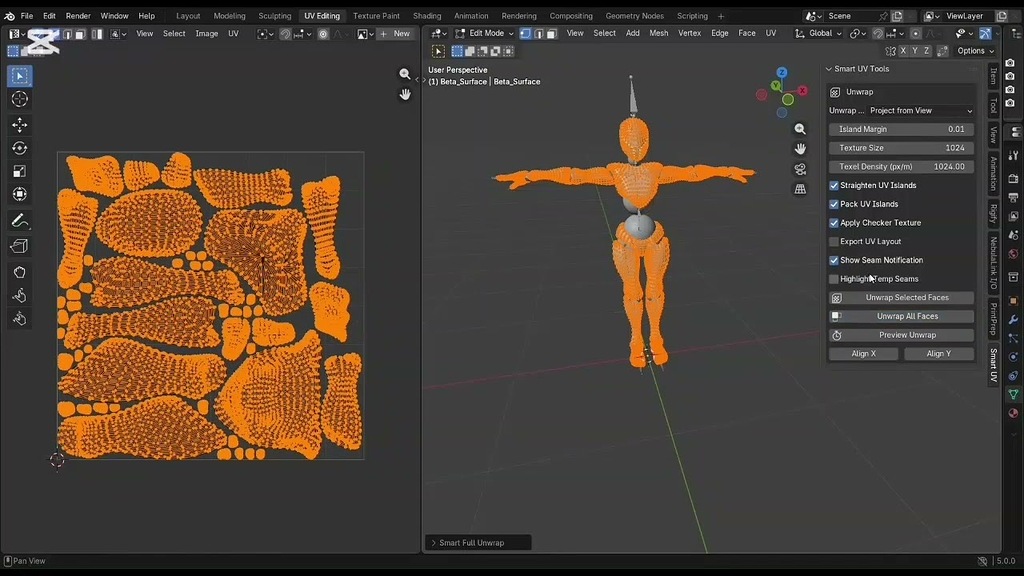Screen dimensions: 1024x576
Task: Click New image button in UV editor
Action: (395, 33)
